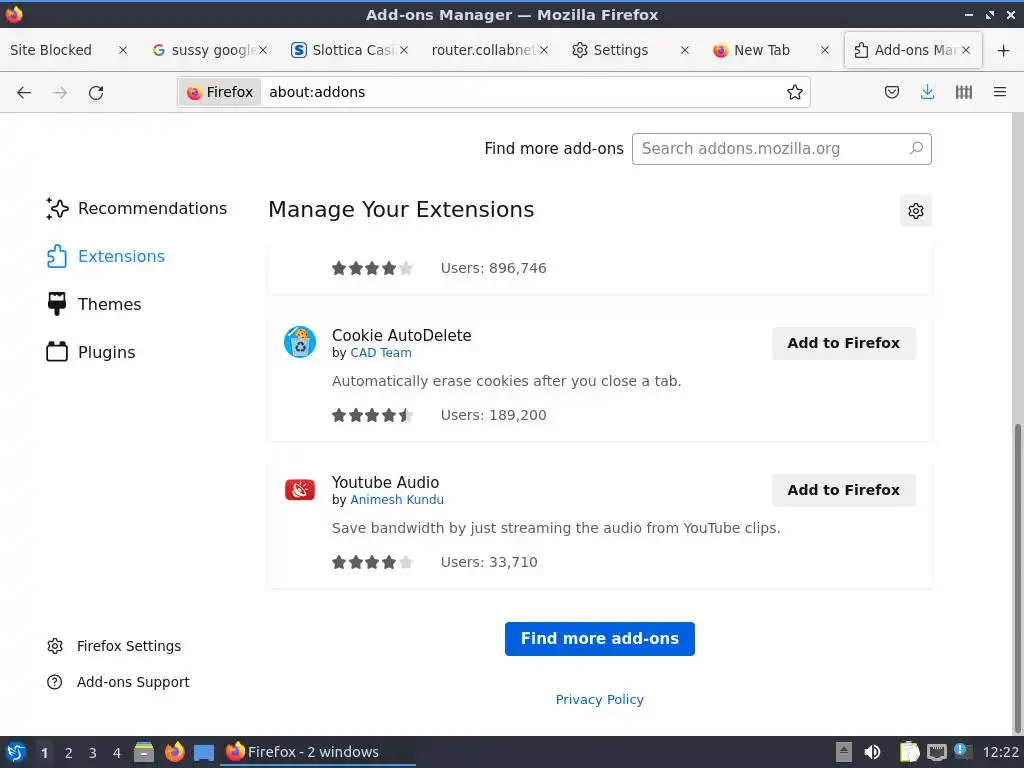The width and height of the screenshot is (1024, 768).
Task: Add Youtube Audio to Firefox
Action: [843, 490]
